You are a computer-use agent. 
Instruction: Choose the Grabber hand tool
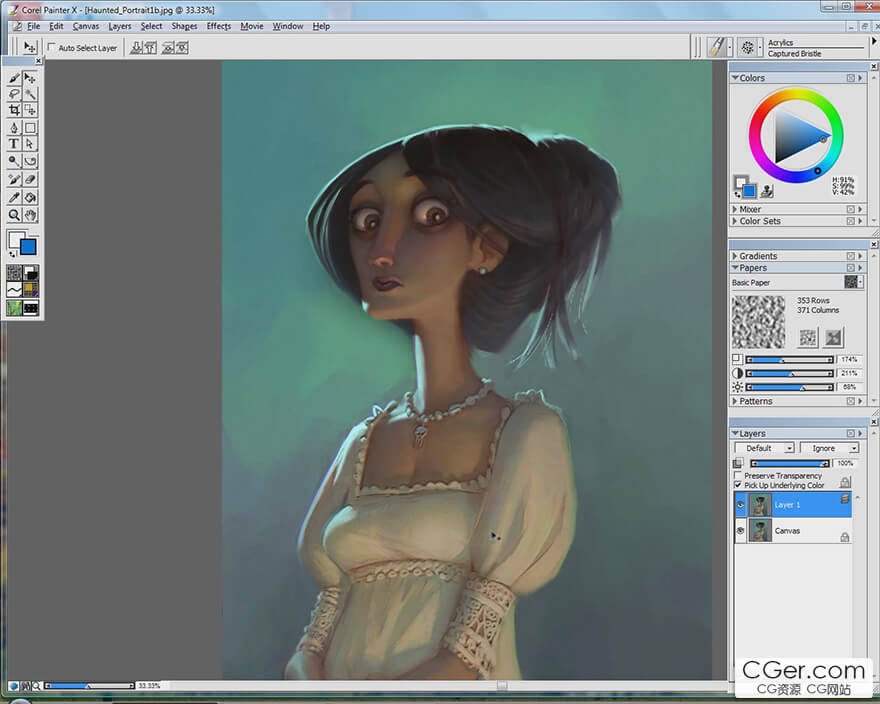tap(31, 215)
